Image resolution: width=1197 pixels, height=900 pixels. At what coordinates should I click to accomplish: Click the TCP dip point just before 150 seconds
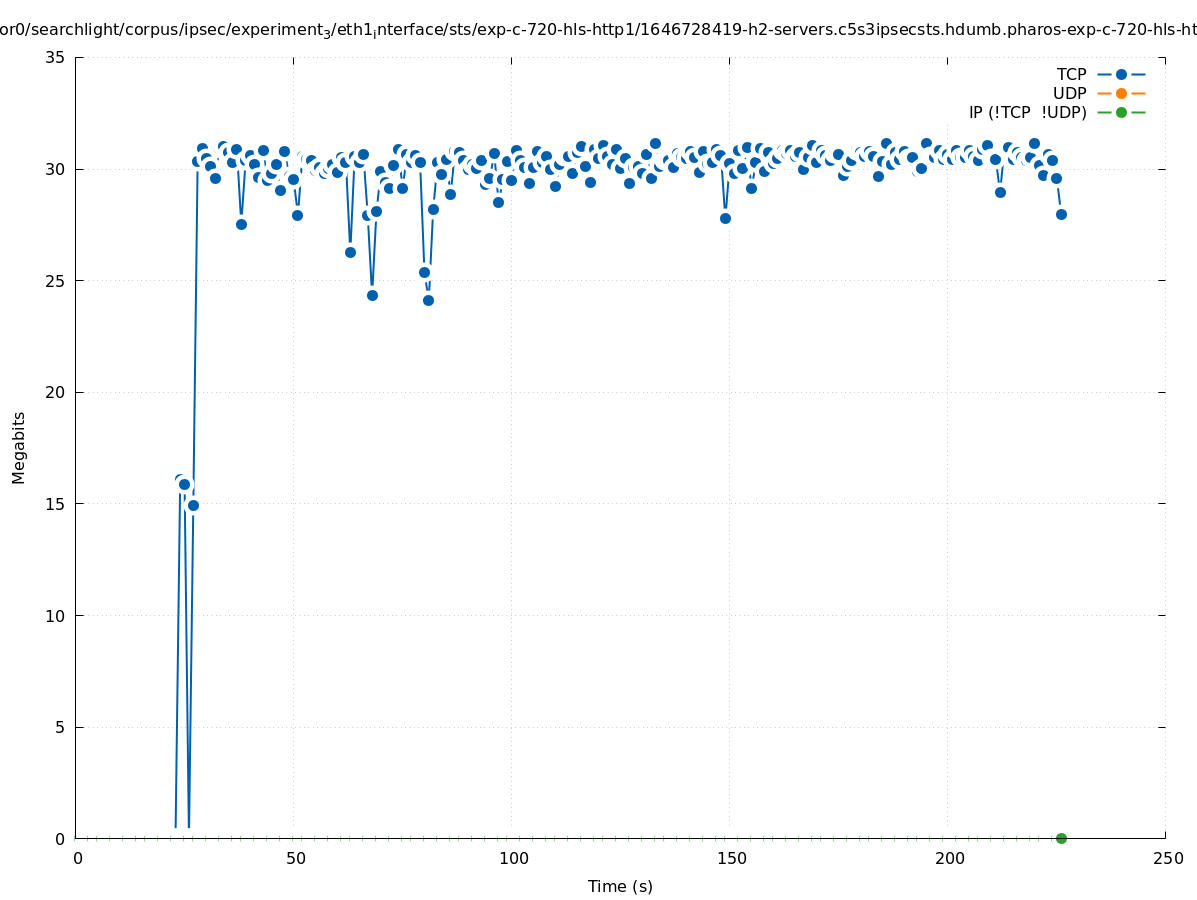pos(725,218)
